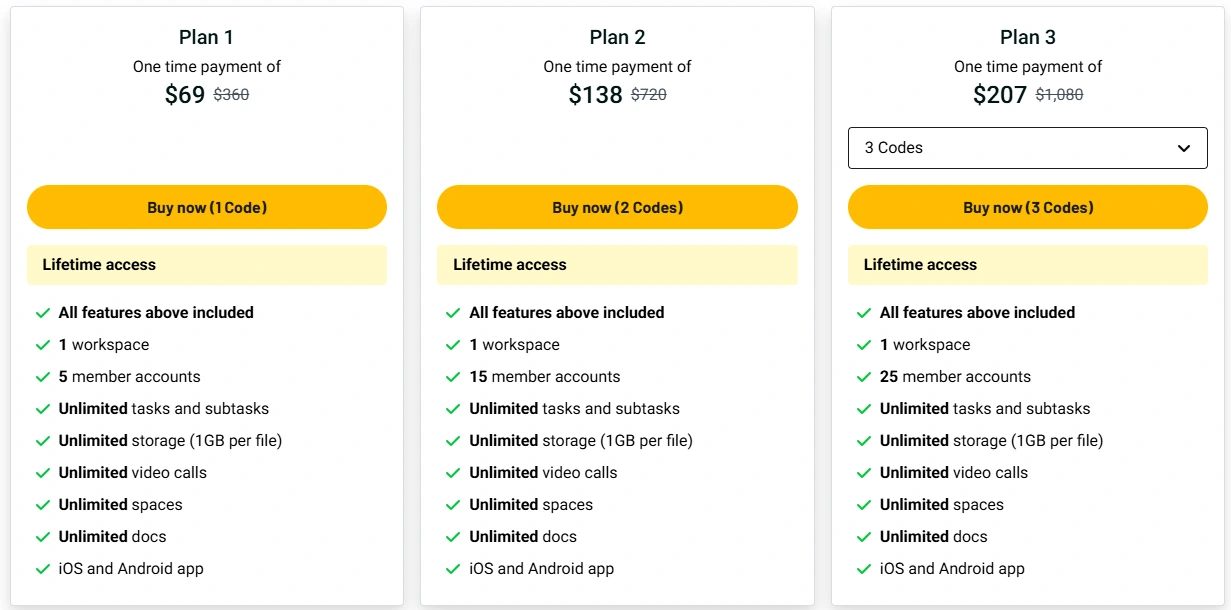Click the $69 price in Plan 1
The width and height of the screenshot is (1231, 610).
185,95
